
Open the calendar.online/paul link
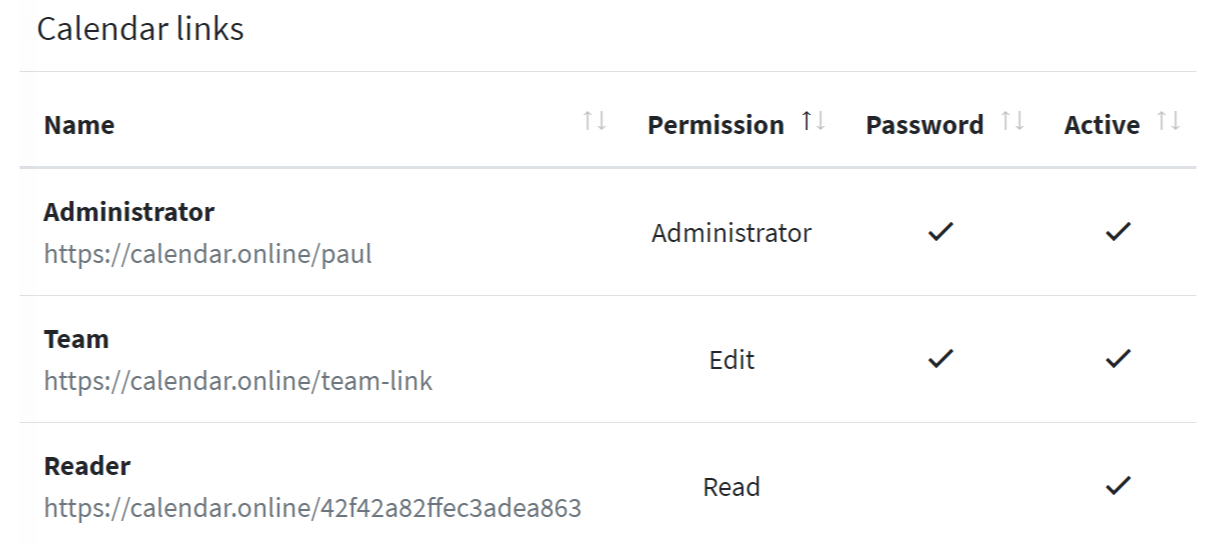tap(208, 254)
